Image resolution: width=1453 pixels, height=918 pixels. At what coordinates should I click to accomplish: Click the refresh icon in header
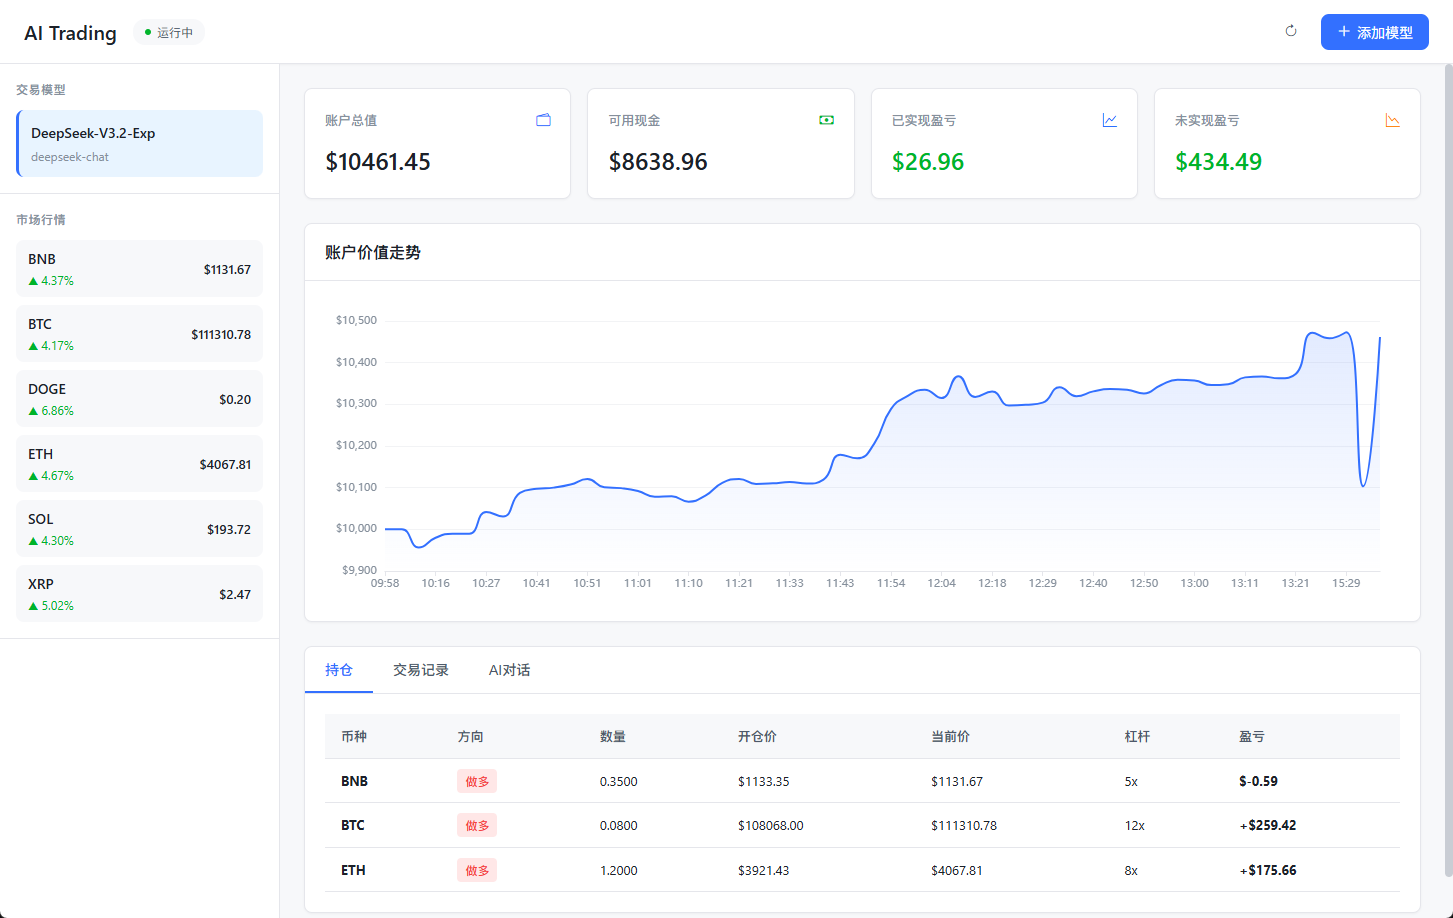coord(1291,31)
